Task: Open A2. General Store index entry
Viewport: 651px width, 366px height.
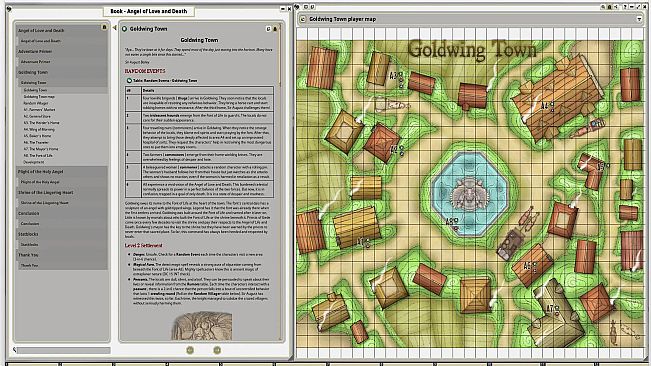Action: (x=37, y=117)
